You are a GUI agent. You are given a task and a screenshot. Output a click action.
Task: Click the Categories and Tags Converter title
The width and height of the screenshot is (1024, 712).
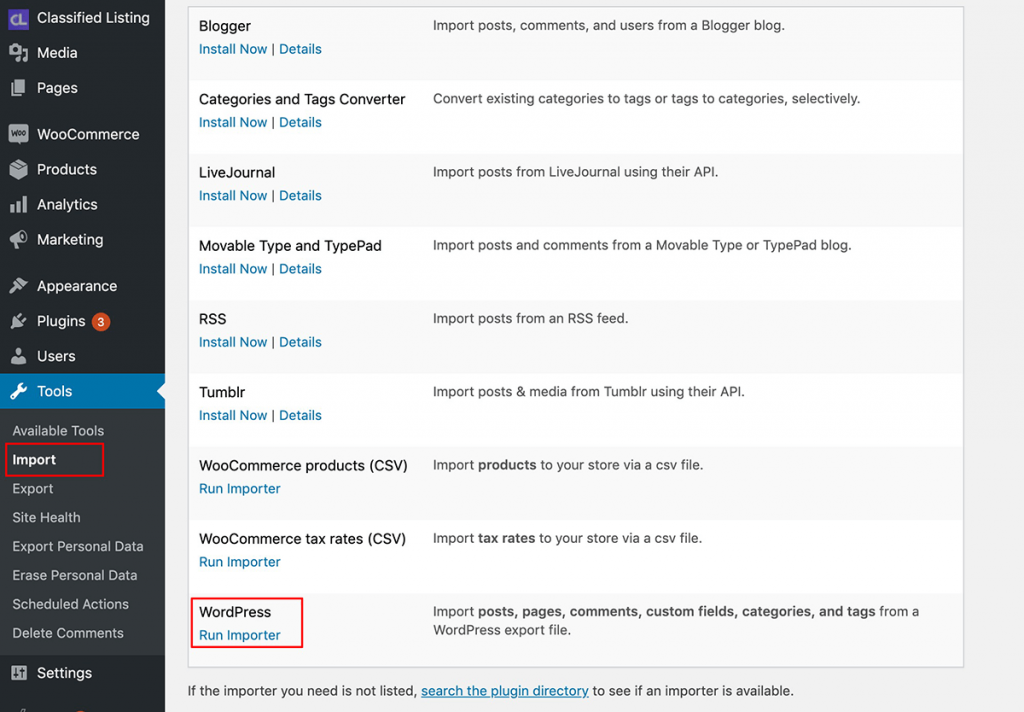(x=302, y=99)
